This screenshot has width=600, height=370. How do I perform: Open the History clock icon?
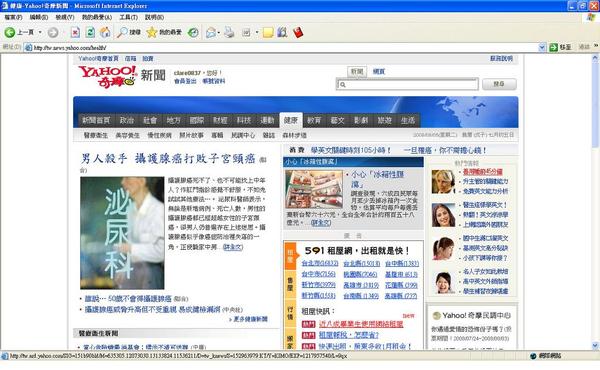(193, 33)
